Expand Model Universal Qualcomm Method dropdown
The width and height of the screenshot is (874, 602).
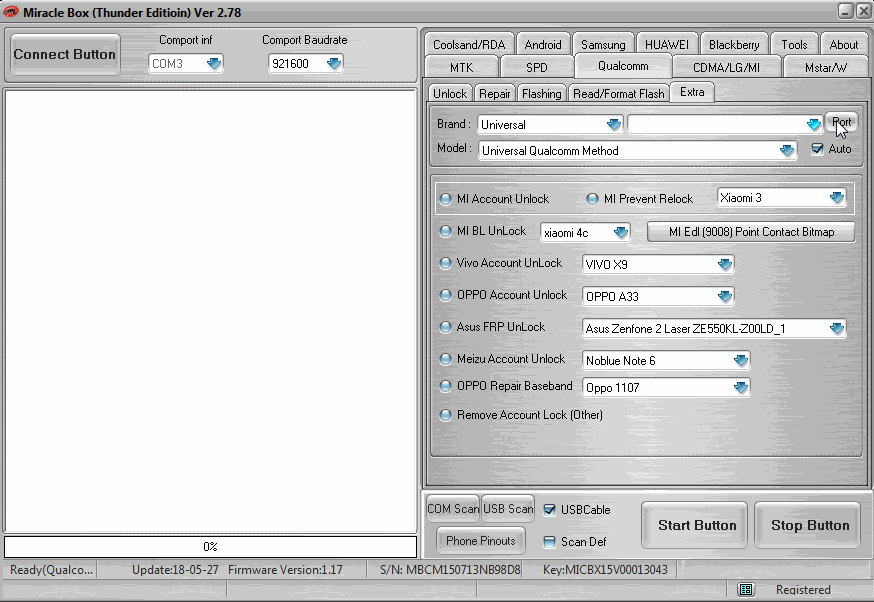coord(786,150)
